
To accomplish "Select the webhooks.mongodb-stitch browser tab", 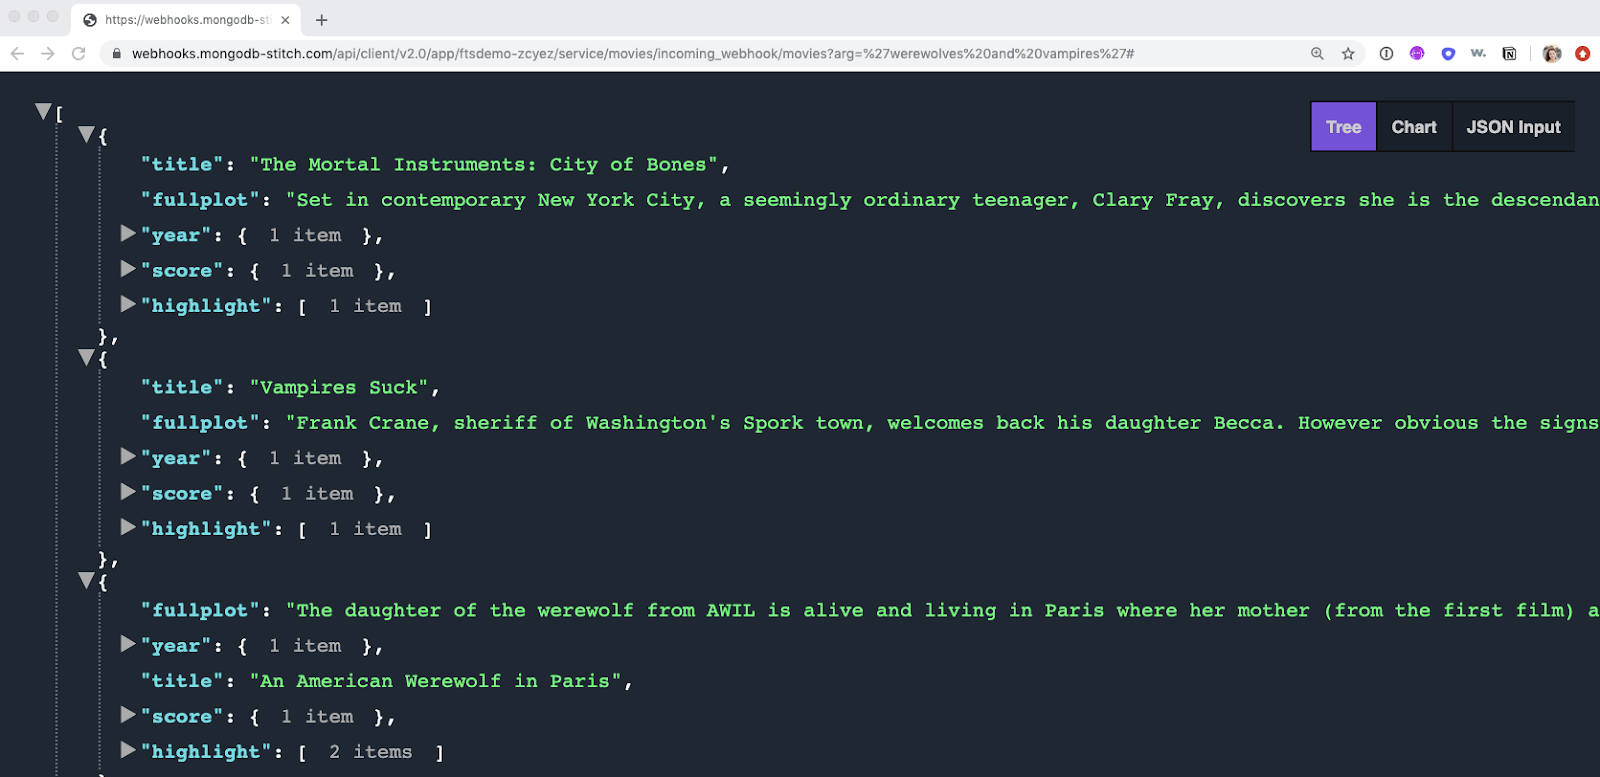I will coord(186,20).
